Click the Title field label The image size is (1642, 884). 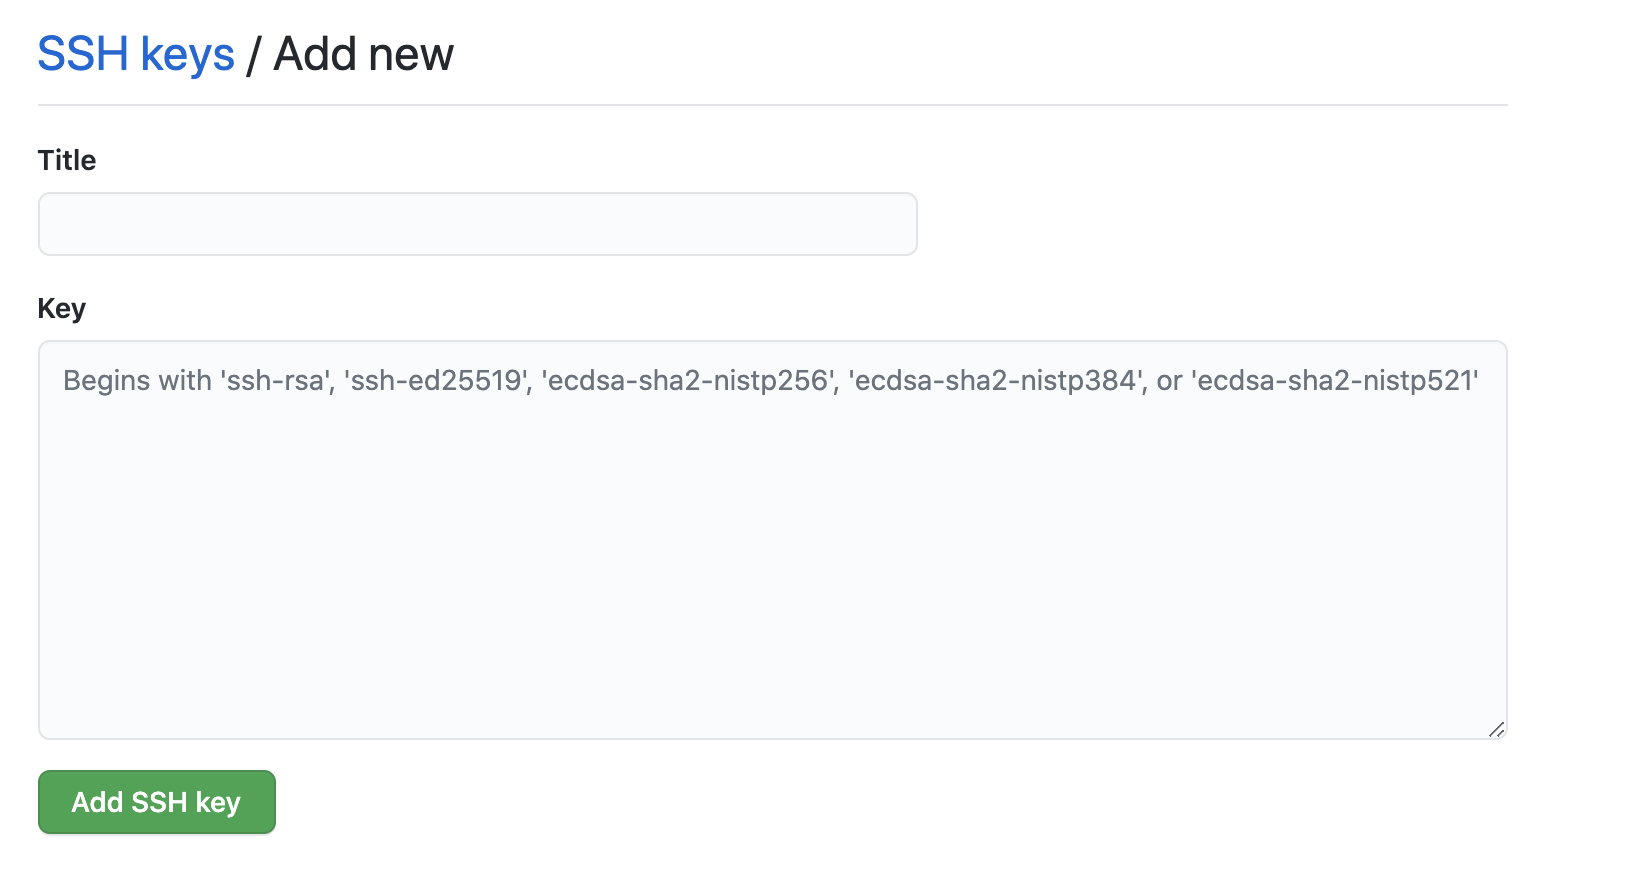coord(67,160)
